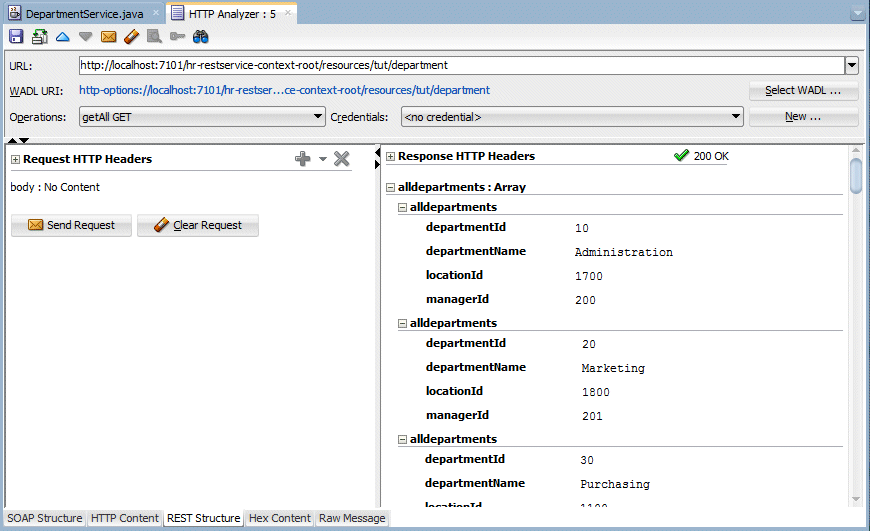Click the gray down-arrow next message icon
The width and height of the screenshot is (870, 531).
point(85,37)
